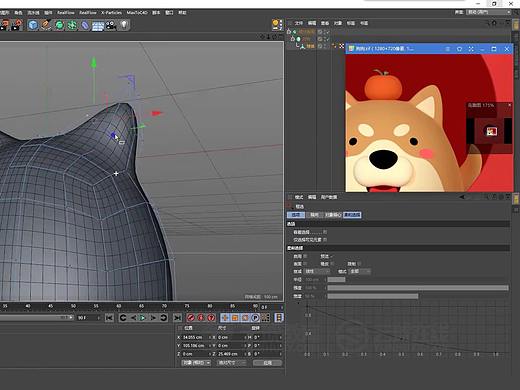Expand the second object tree row
The image size is (520, 390).
[293, 39]
